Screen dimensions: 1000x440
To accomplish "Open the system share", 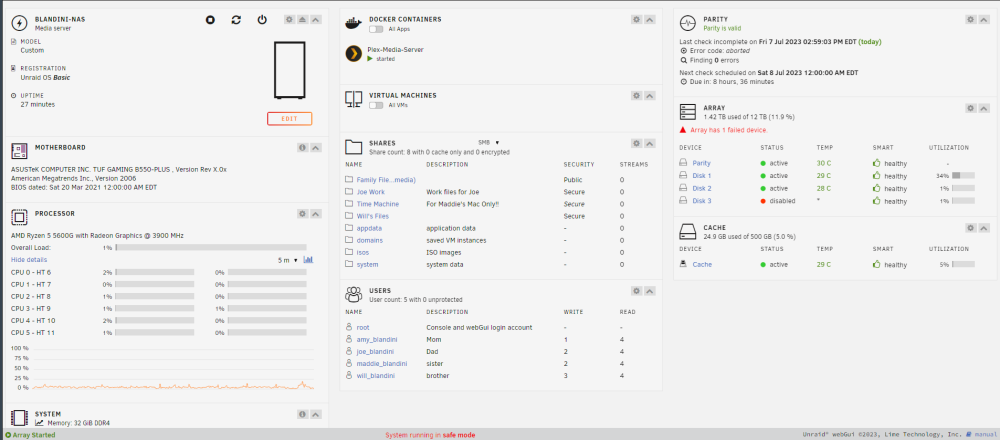I will (367, 264).
